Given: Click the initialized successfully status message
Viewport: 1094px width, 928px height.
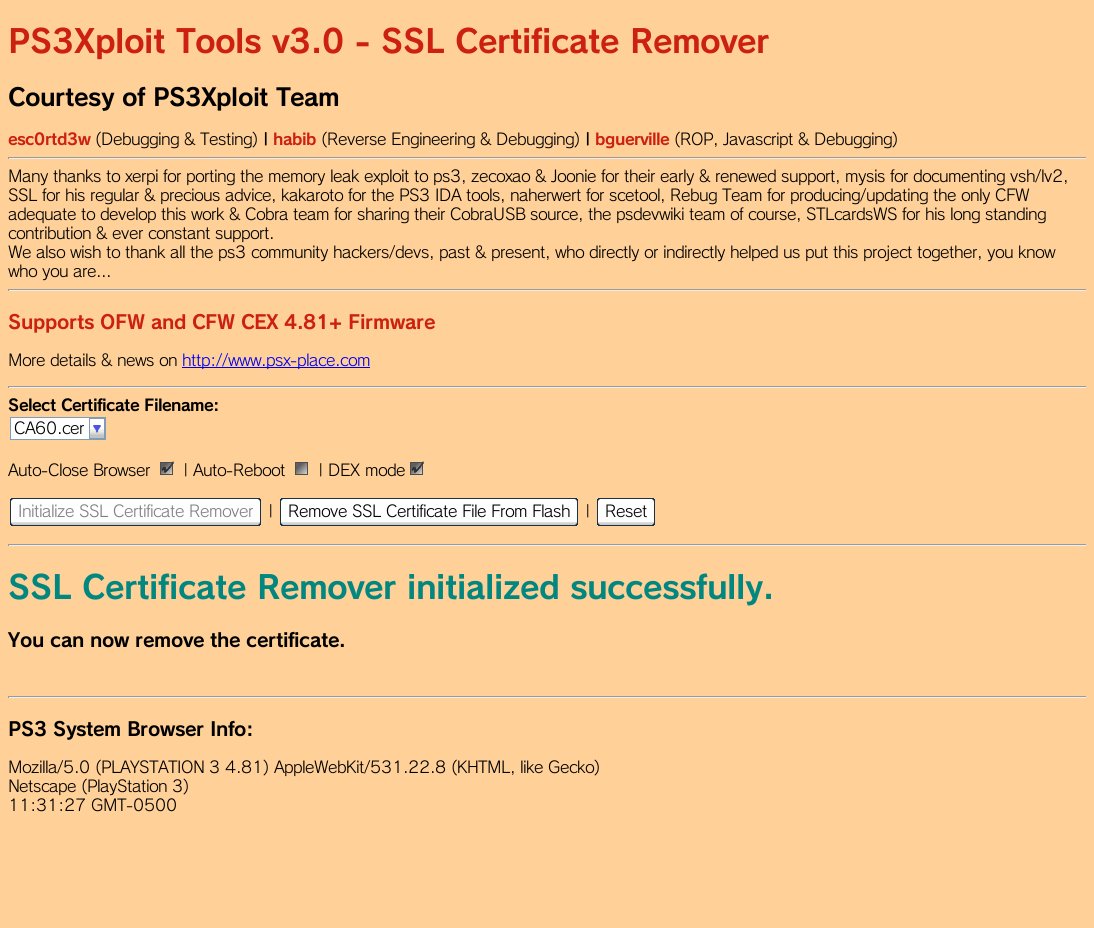Looking at the screenshot, I should tap(391, 588).
